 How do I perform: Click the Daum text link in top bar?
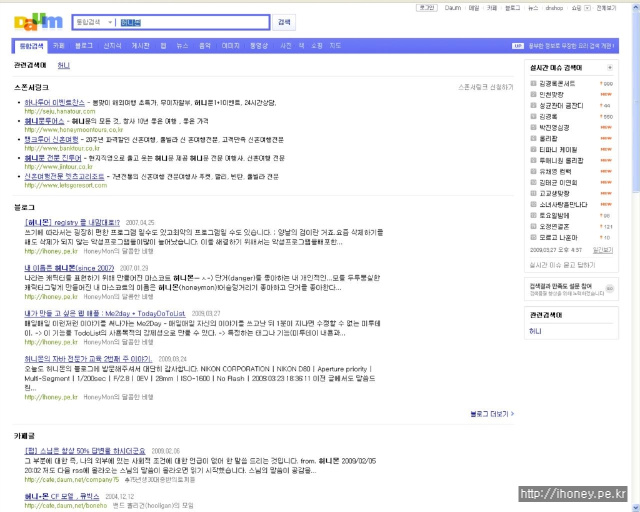[453, 8]
